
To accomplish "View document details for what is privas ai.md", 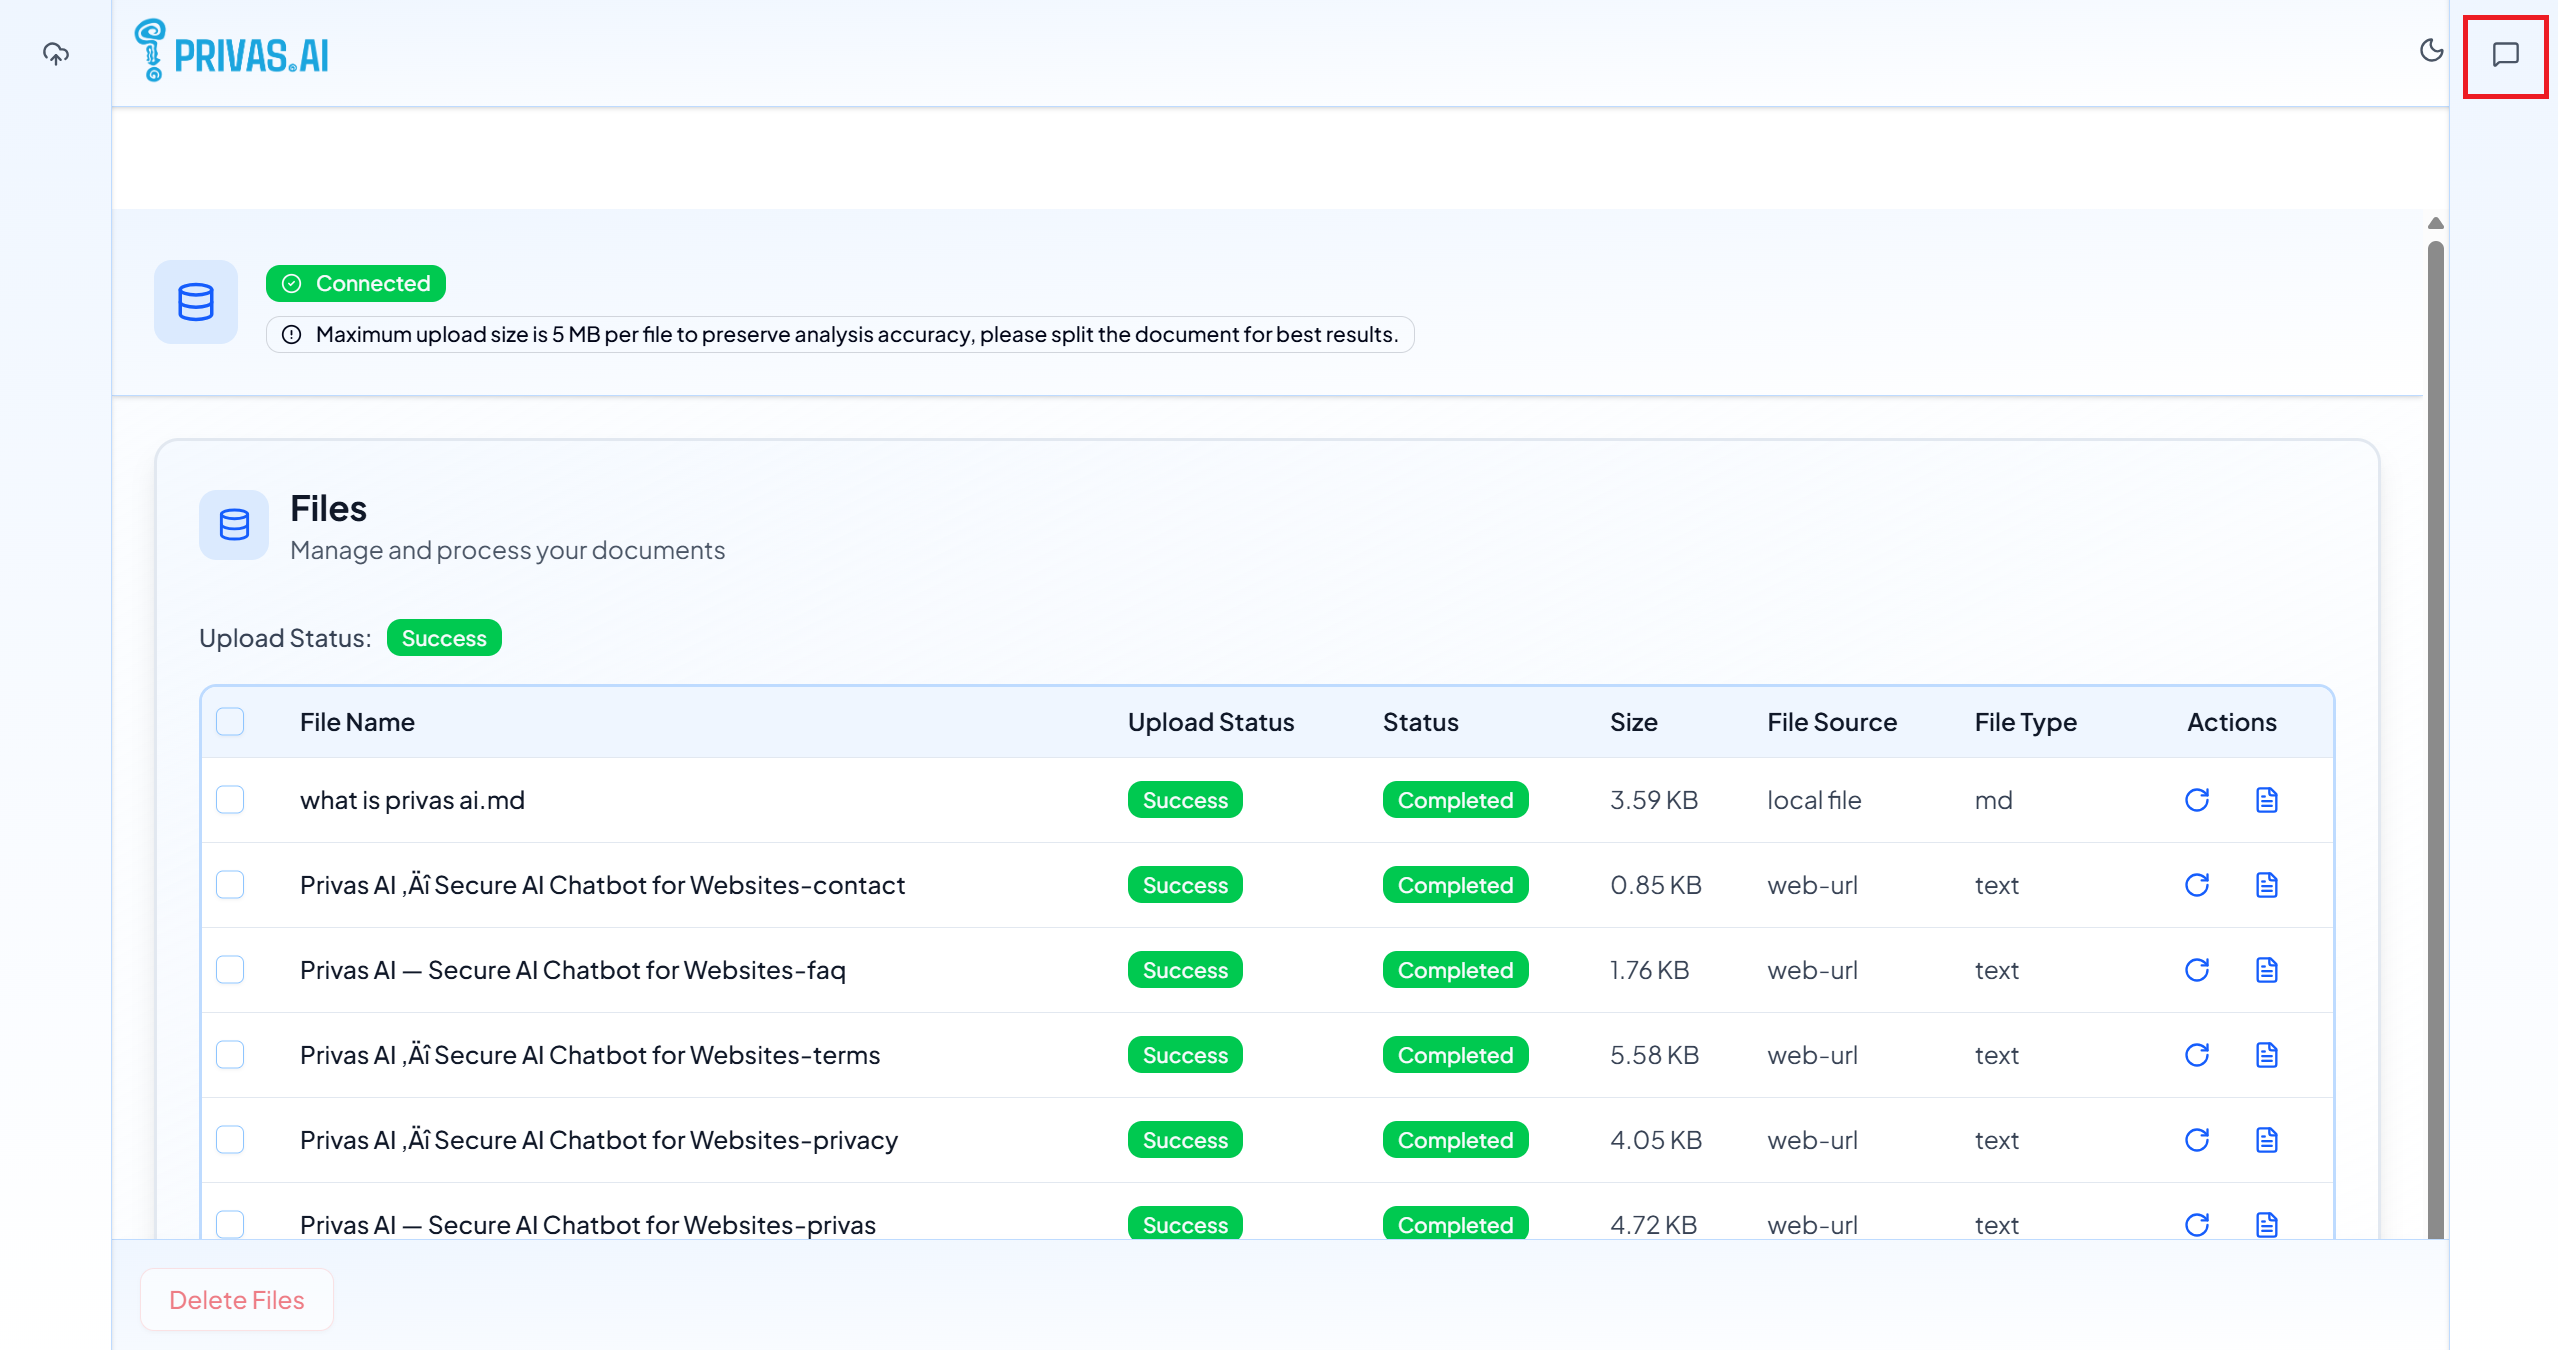I will click(2267, 800).
